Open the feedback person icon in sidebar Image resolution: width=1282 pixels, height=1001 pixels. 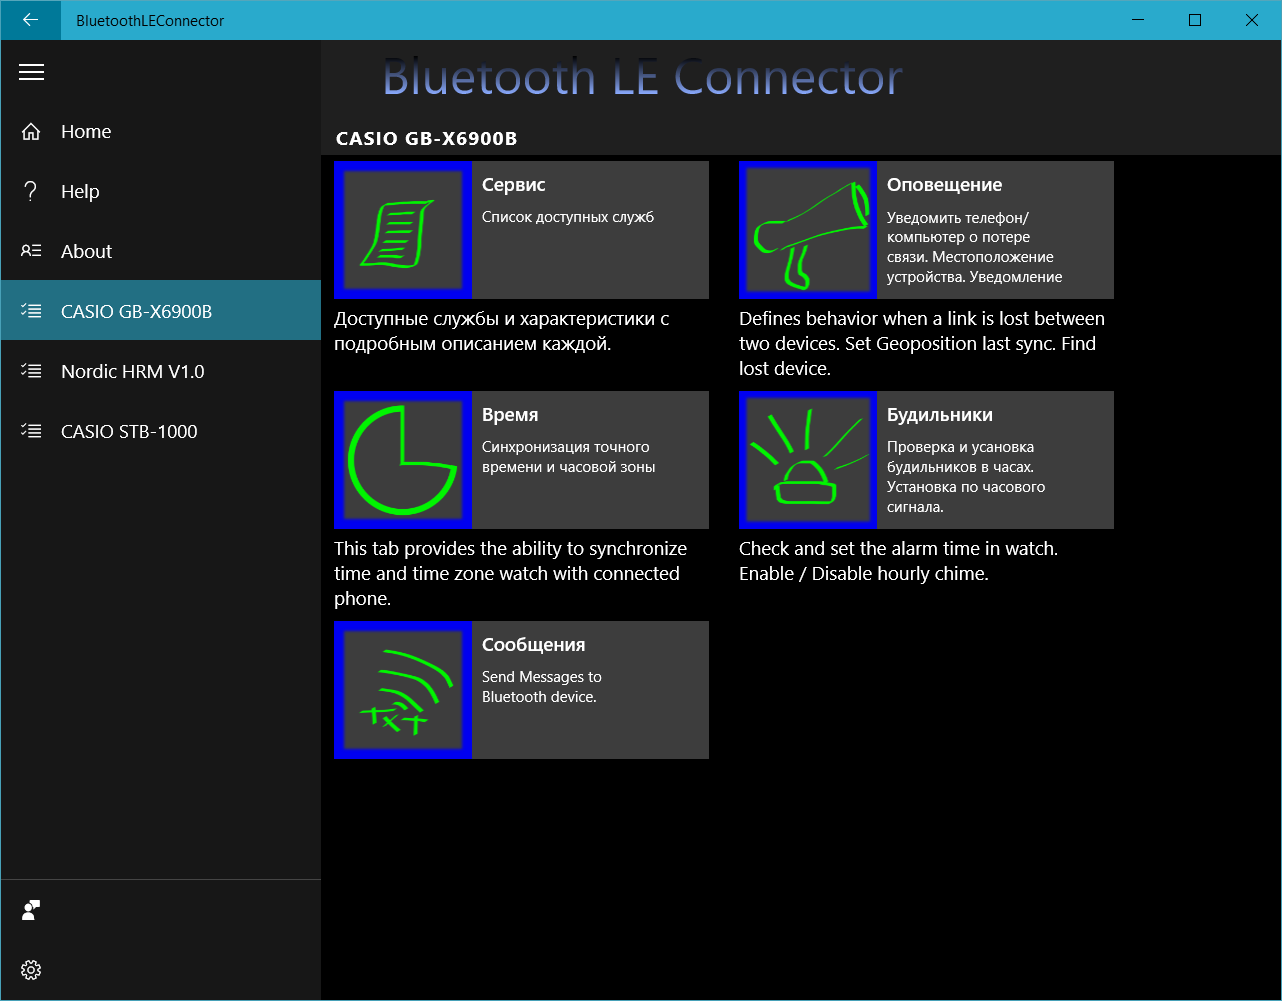coord(31,910)
